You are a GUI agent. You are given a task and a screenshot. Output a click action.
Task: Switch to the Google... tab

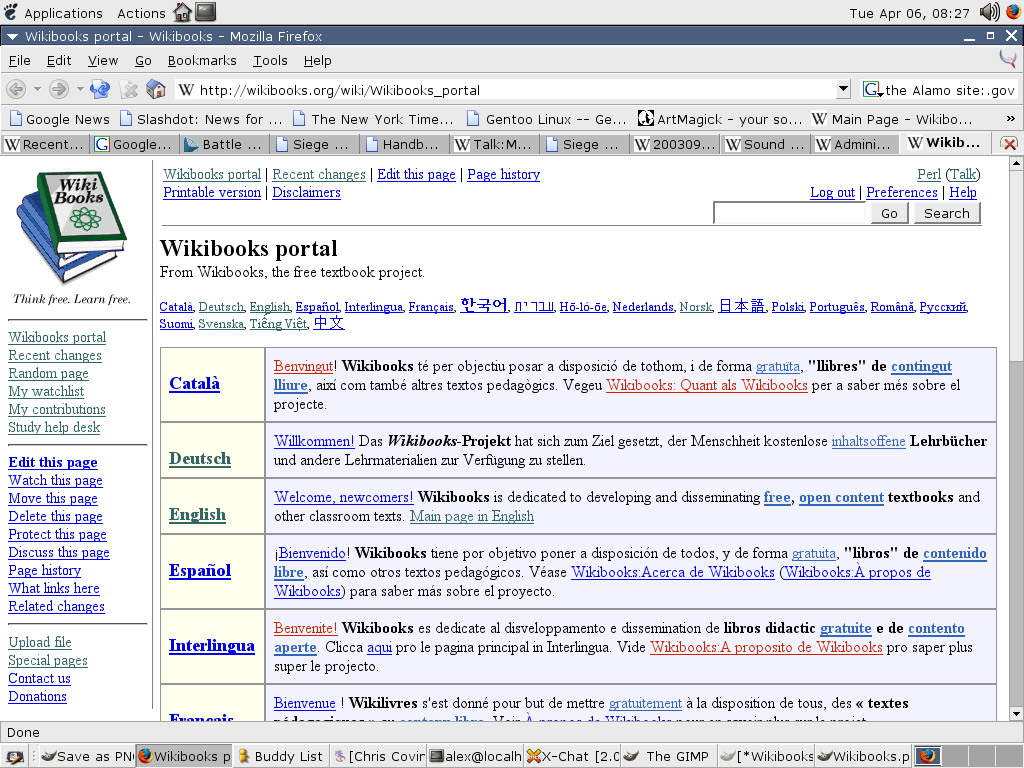[135, 144]
